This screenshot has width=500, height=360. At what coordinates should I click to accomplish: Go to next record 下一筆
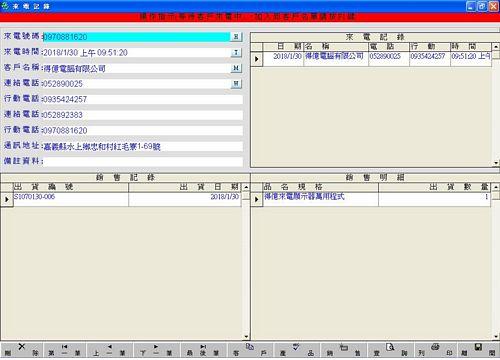tap(156, 350)
